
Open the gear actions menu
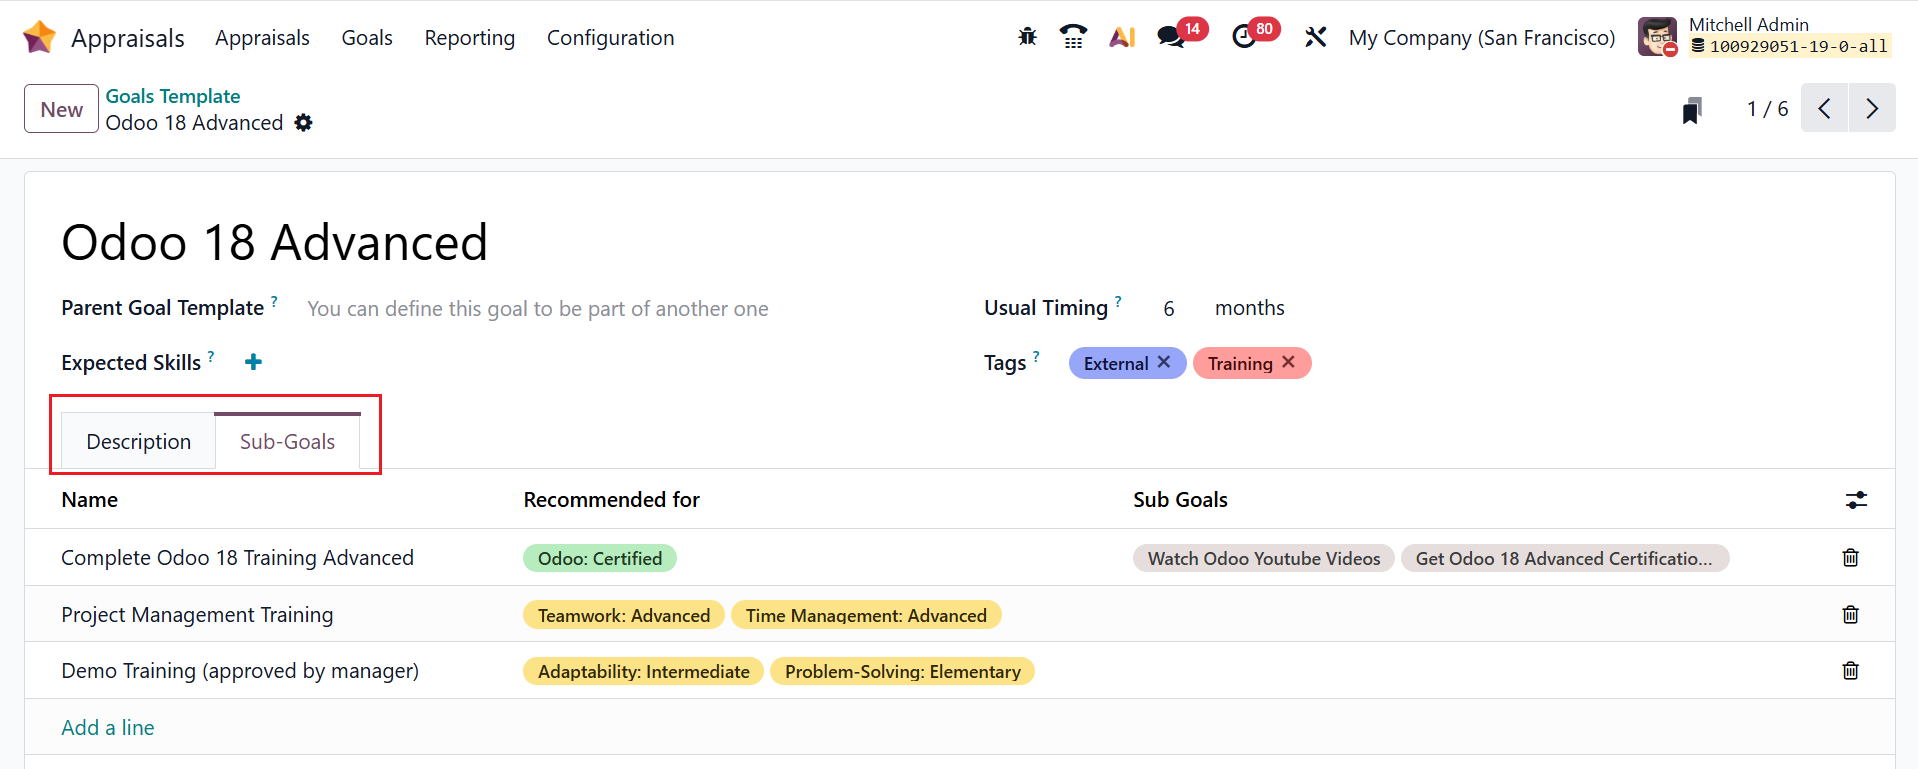[304, 123]
